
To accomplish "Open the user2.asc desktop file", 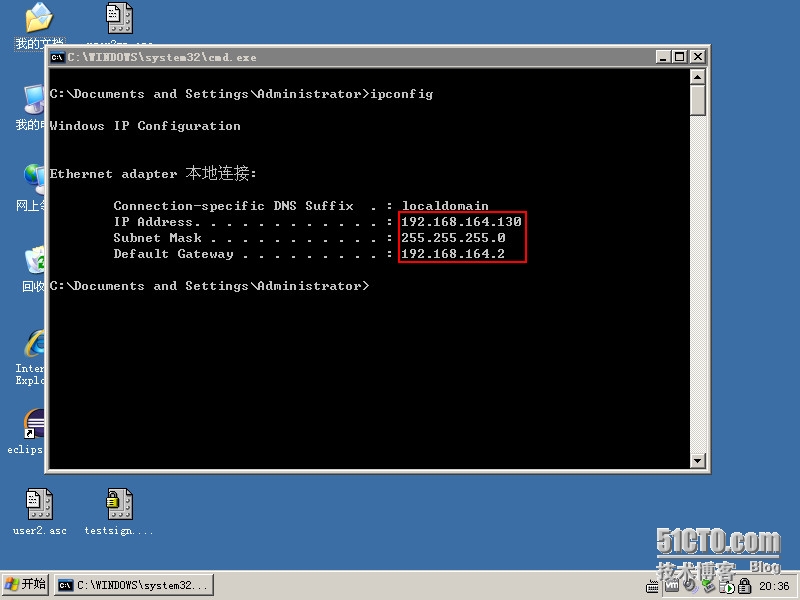I will pyautogui.click(x=39, y=512).
